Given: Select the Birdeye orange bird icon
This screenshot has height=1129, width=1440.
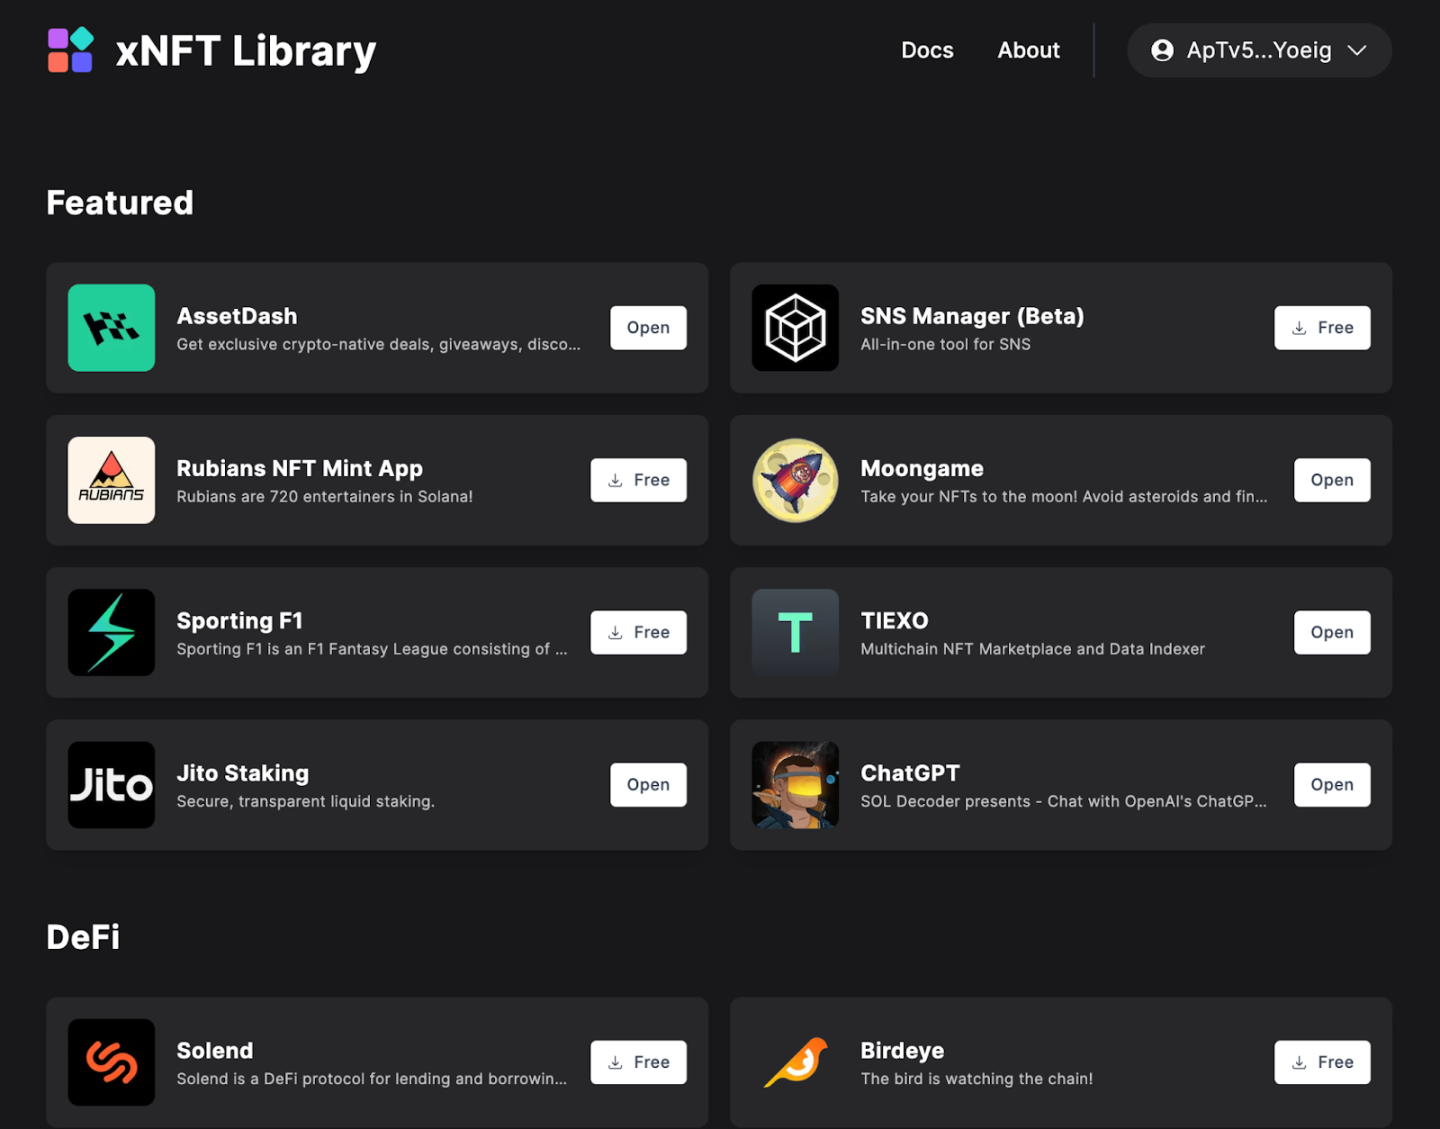Looking at the screenshot, I should click(795, 1062).
